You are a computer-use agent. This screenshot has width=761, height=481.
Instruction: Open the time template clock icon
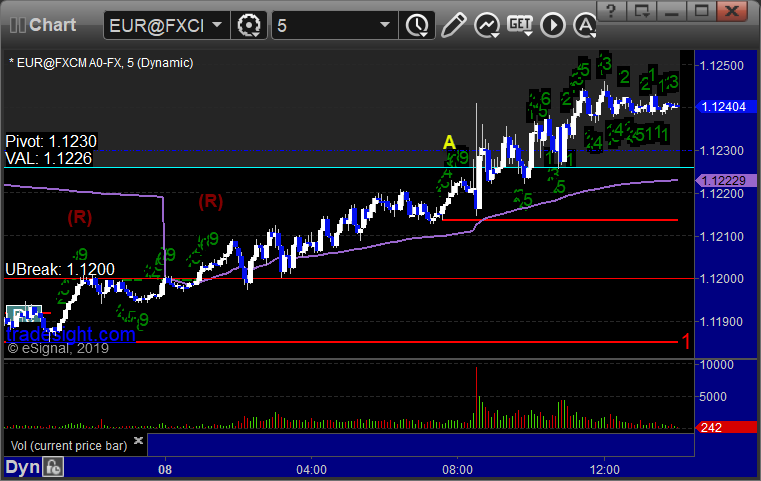pyautogui.click(x=417, y=25)
